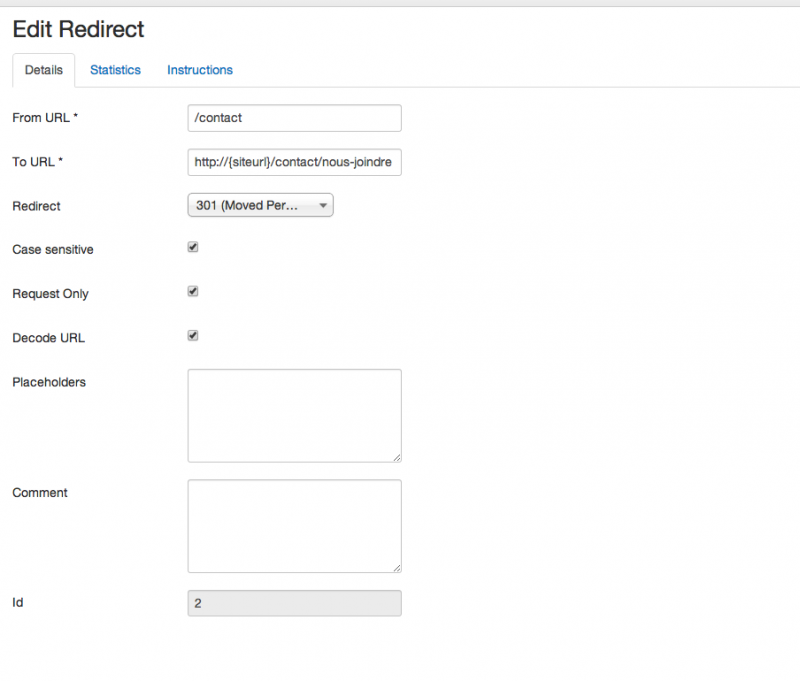The height and width of the screenshot is (681, 800).
Task: Open the Instructions tab
Action: click(x=200, y=70)
